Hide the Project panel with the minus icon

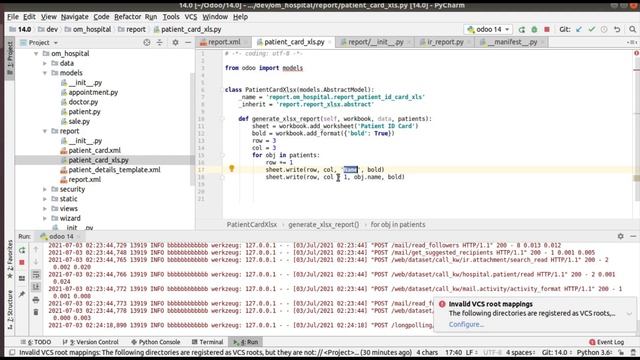(x=188, y=42)
